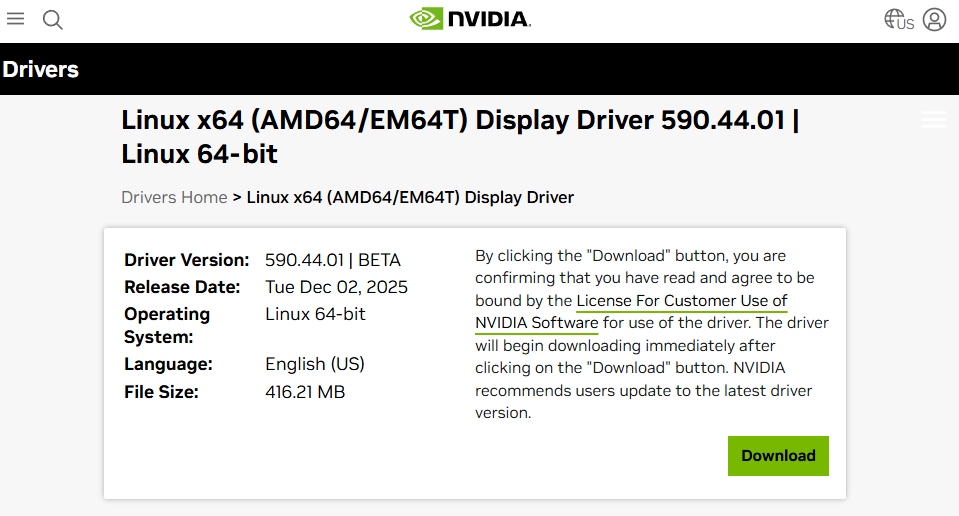Click the English (US) language value
The width and height of the screenshot is (959, 516).
tap(314, 364)
